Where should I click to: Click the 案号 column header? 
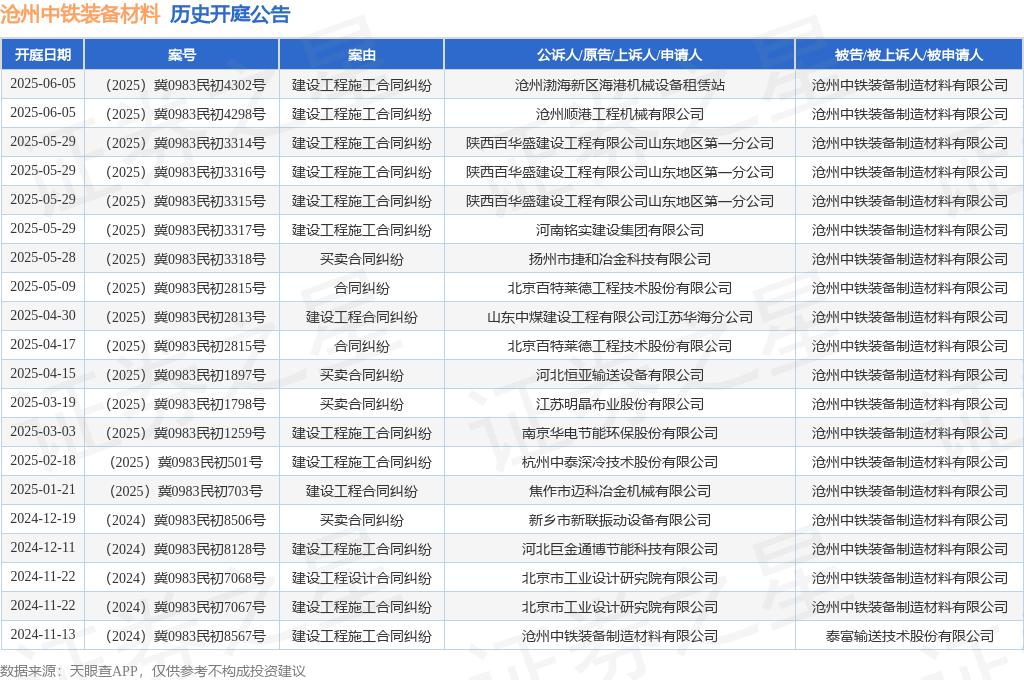pyautogui.click(x=182, y=55)
